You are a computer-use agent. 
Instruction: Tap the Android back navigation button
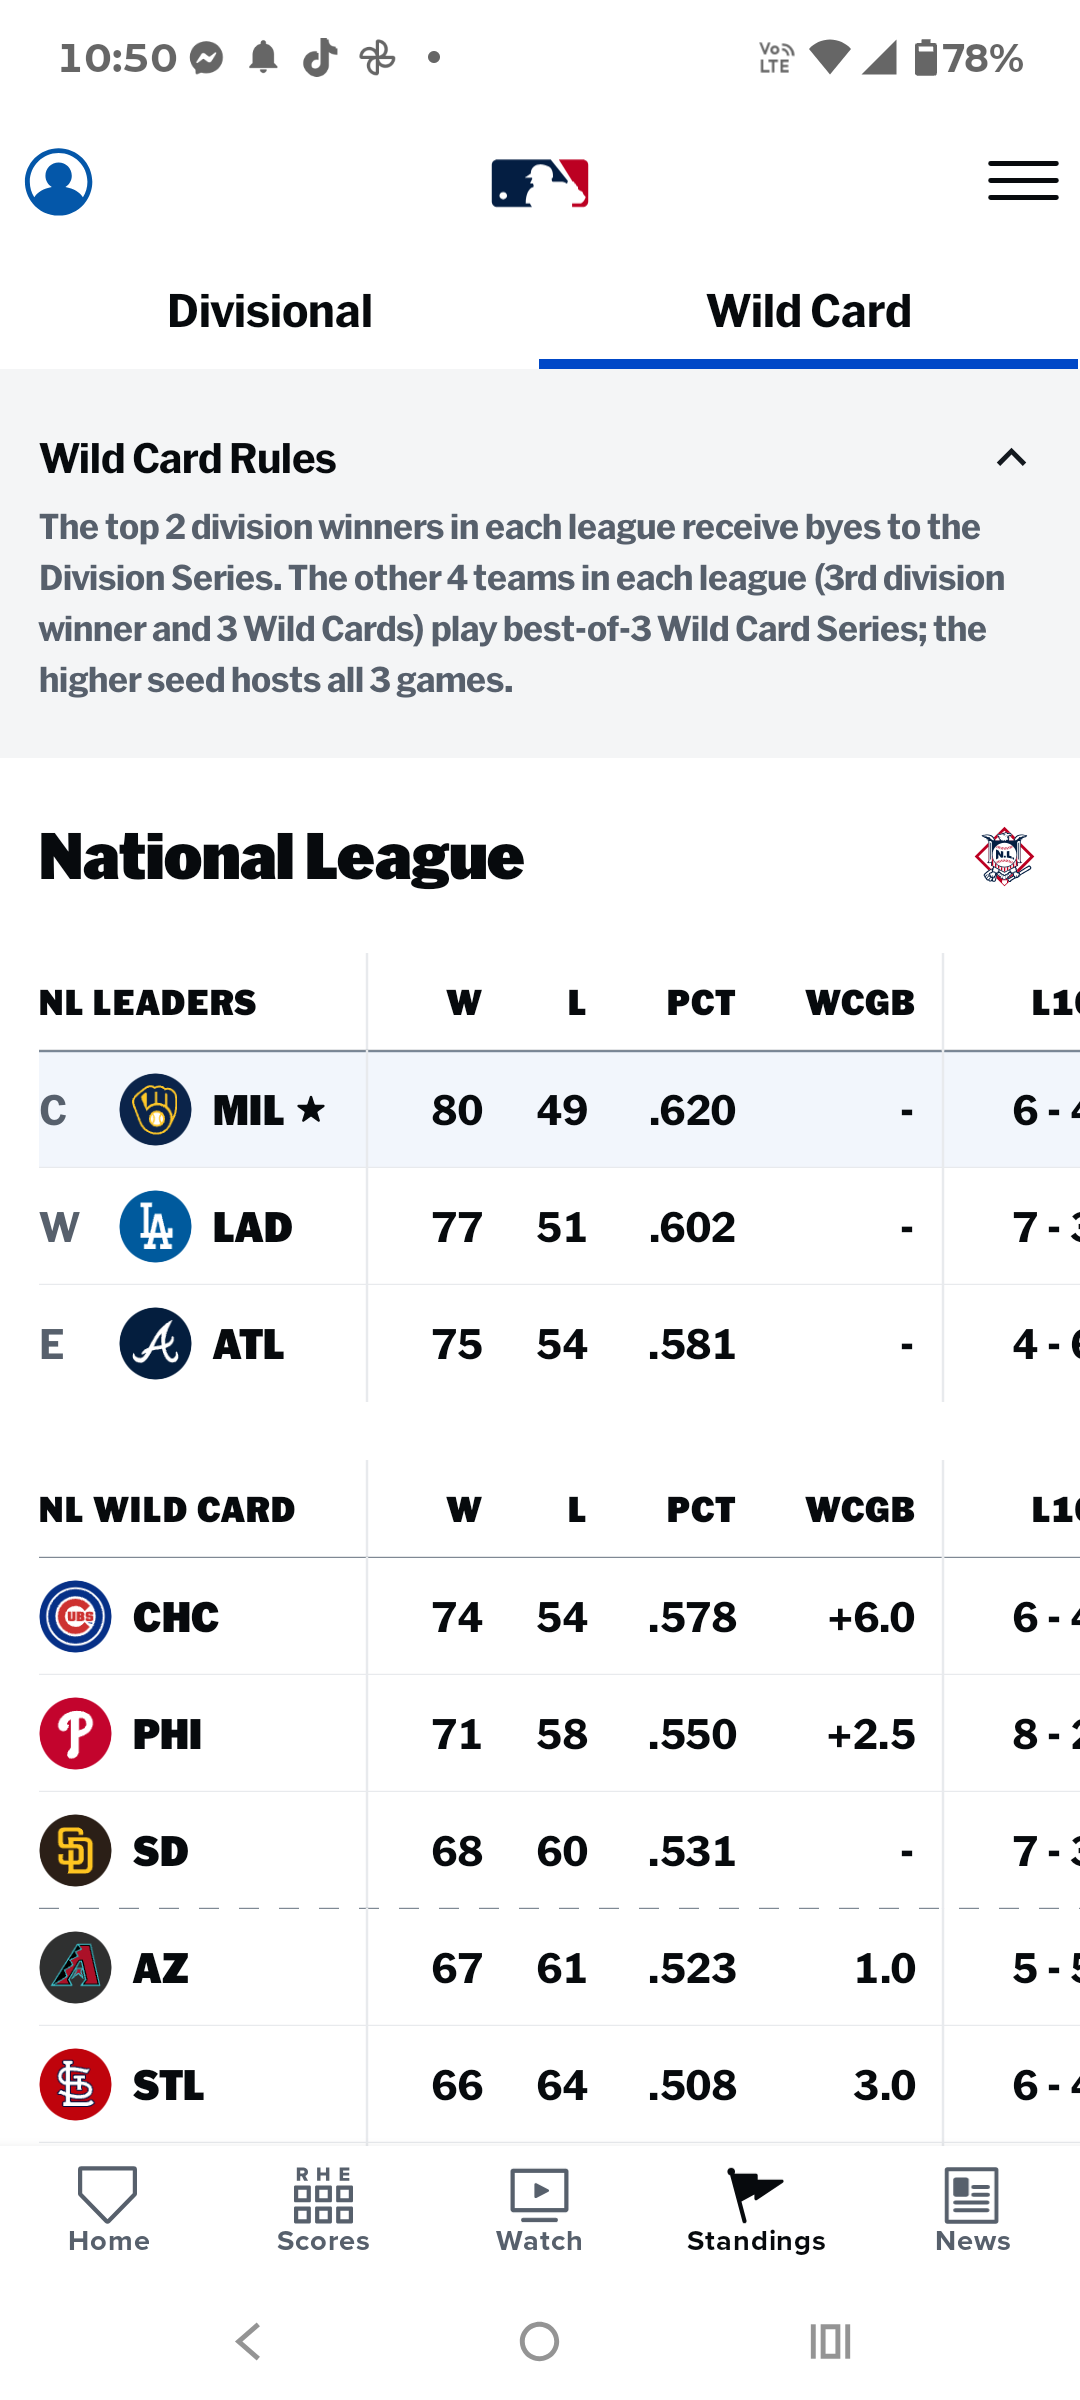tap(248, 2341)
